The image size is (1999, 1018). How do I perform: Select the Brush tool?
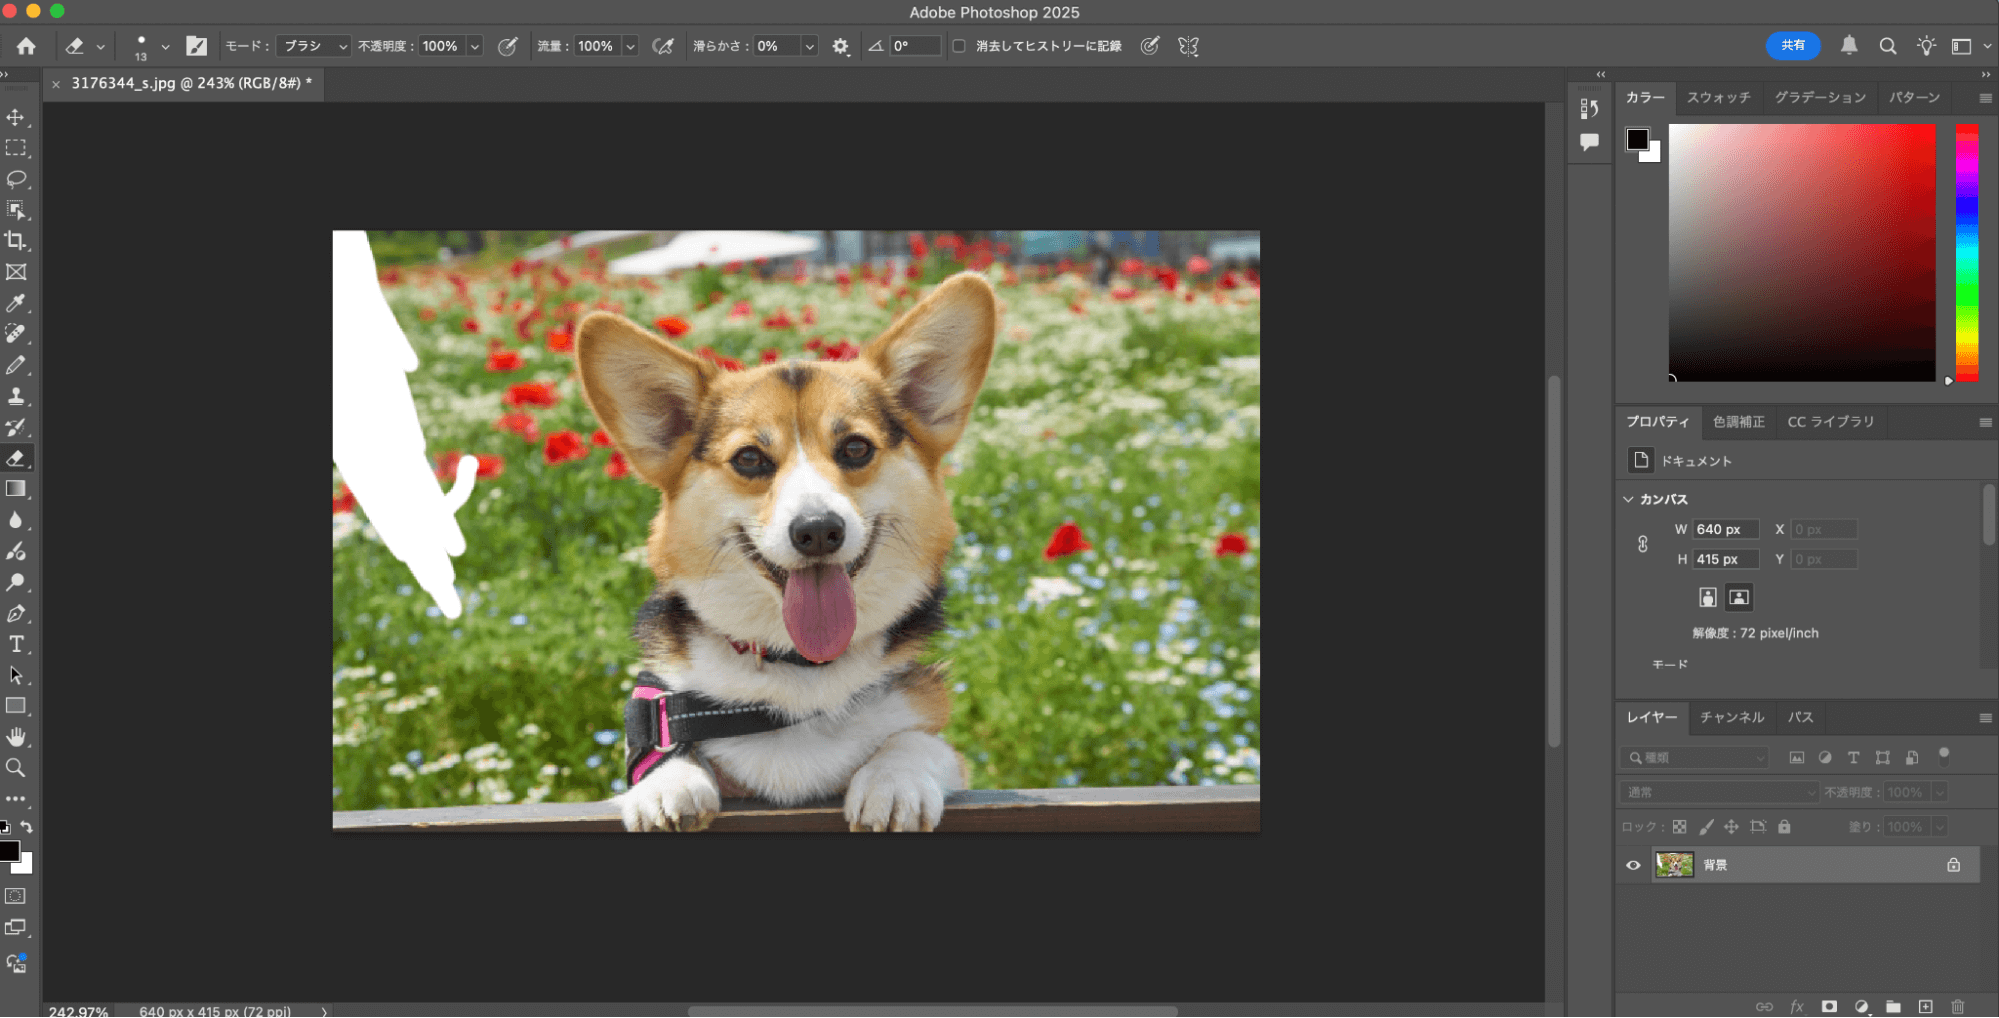point(16,365)
